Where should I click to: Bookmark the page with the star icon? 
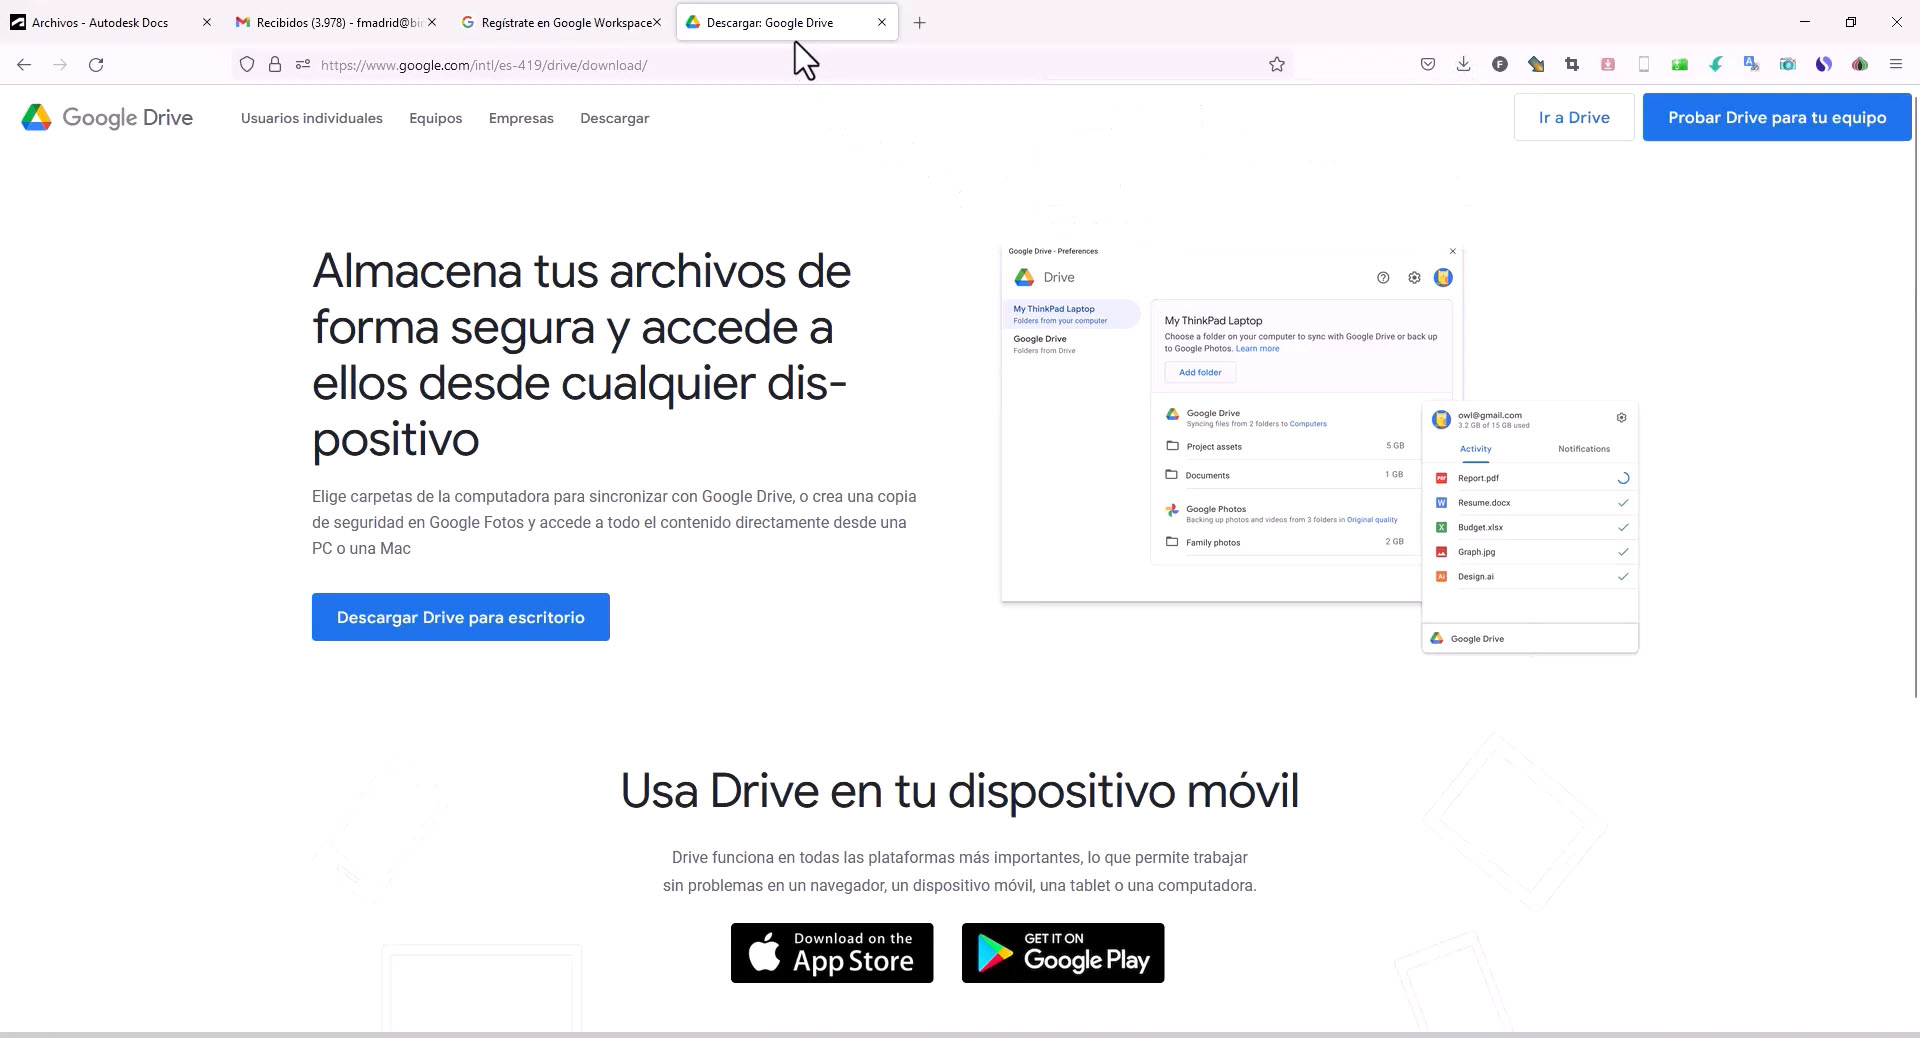[1276, 64]
